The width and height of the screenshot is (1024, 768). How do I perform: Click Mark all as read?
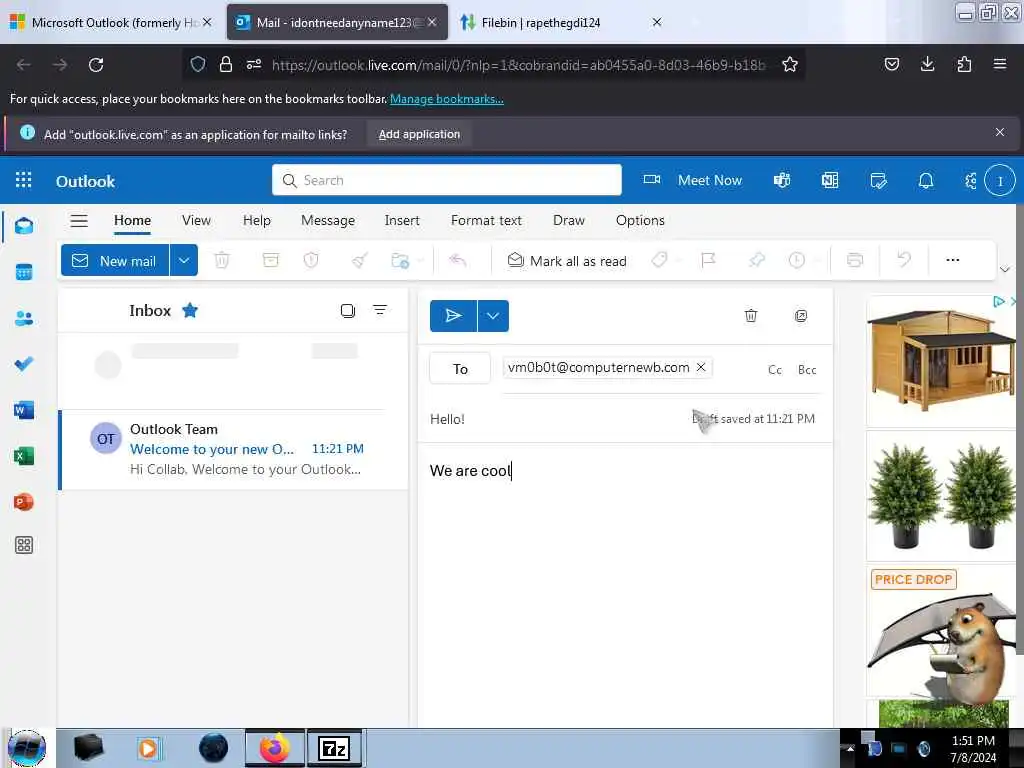tap(567, 261)
